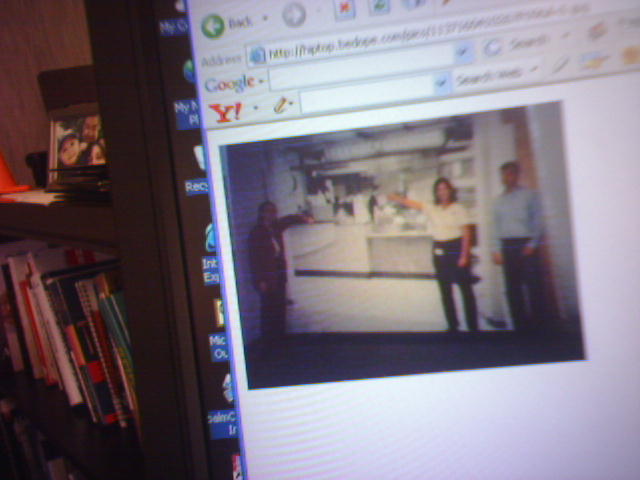This screenshot has width=640, height=480.
Task: Open the dropdown arrow beside Yahoo logo
Action: 256,108
